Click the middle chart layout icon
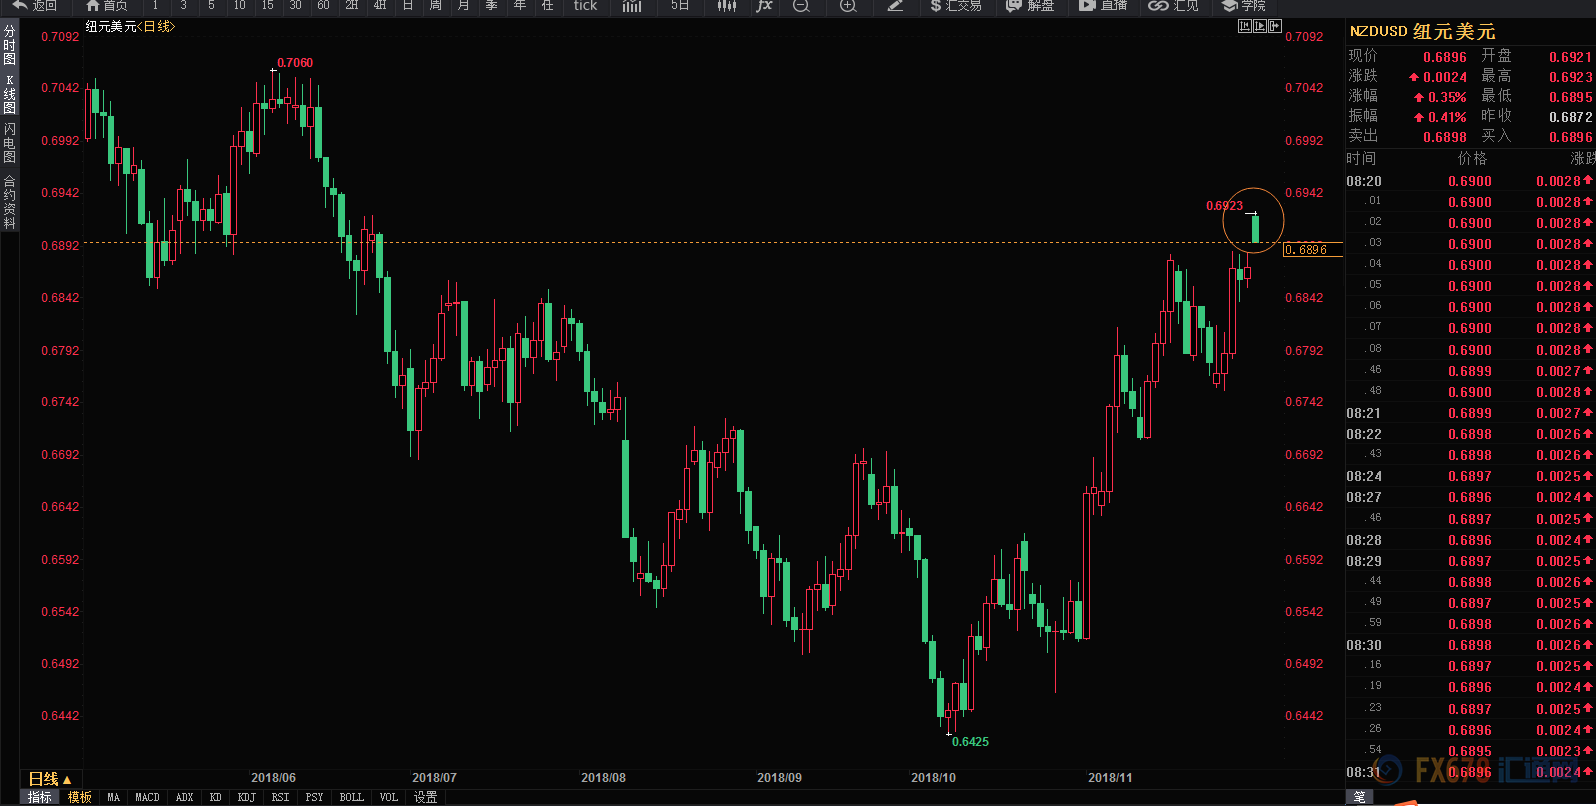This screenshot has width=1596, height=806. (1259, 26)
